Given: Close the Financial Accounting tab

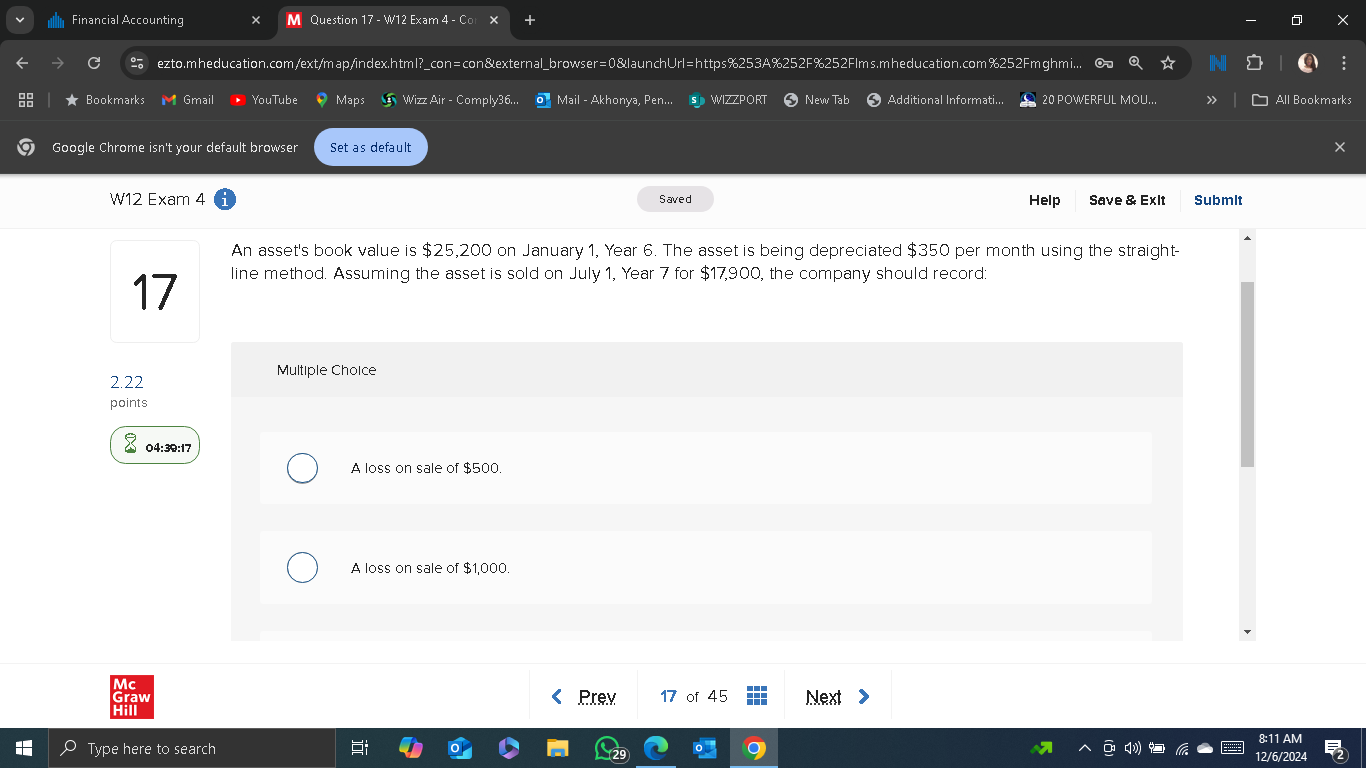Looking at the screenshot, I should click(x=255, y=20).
